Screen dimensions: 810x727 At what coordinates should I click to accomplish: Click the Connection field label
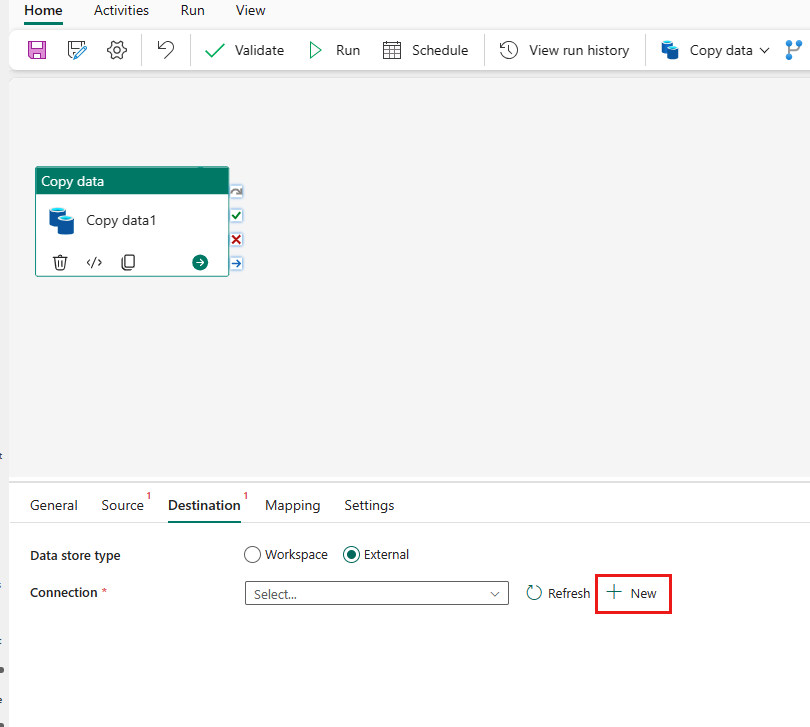click(64, 593)
